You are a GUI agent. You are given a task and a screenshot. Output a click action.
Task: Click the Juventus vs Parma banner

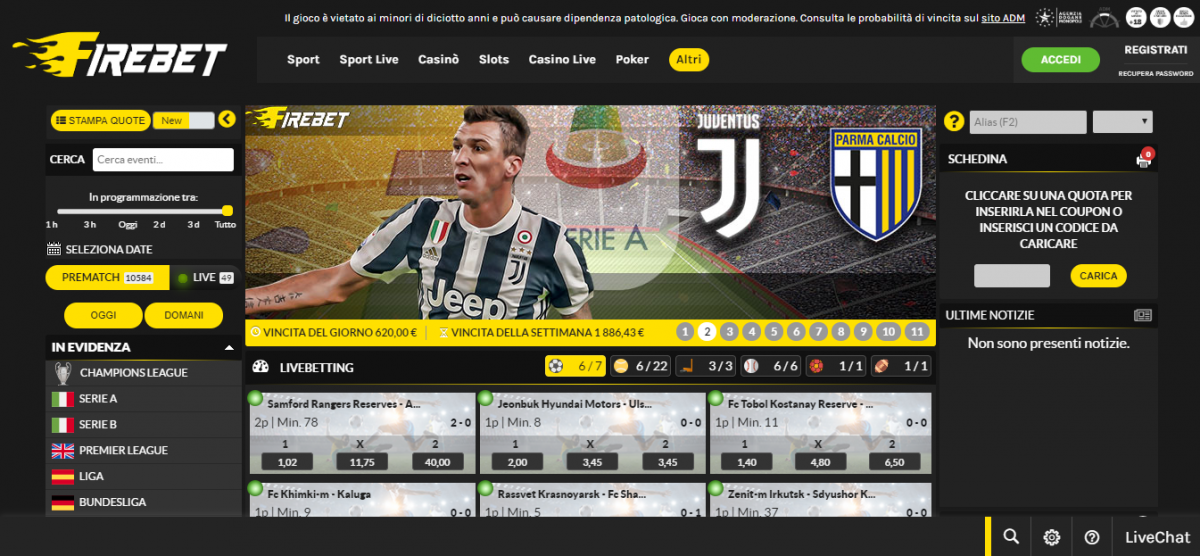pyautogui.click(x=591, y=212)
